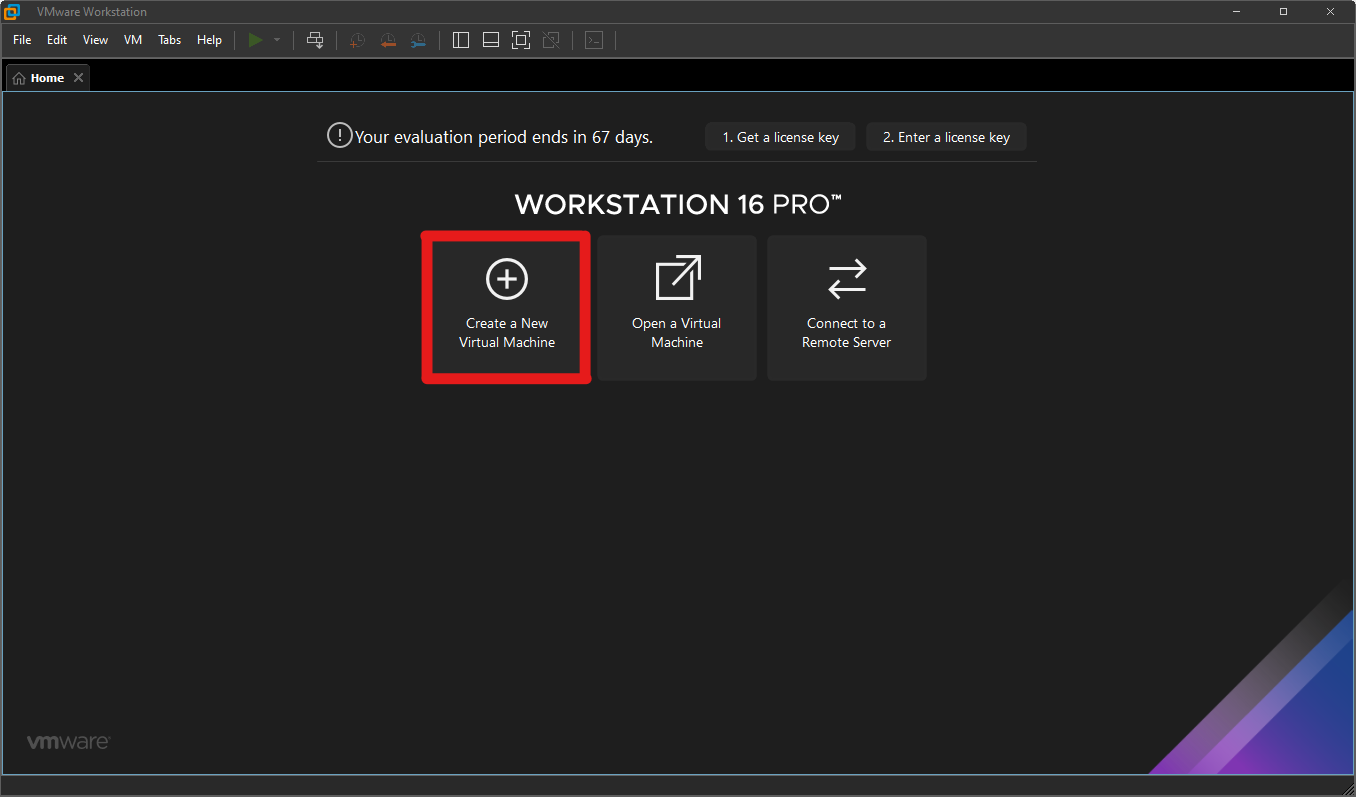Toggle the library sidebar panel icon
The height and width of the screenshot is (797, 1356).
point(461,40)
